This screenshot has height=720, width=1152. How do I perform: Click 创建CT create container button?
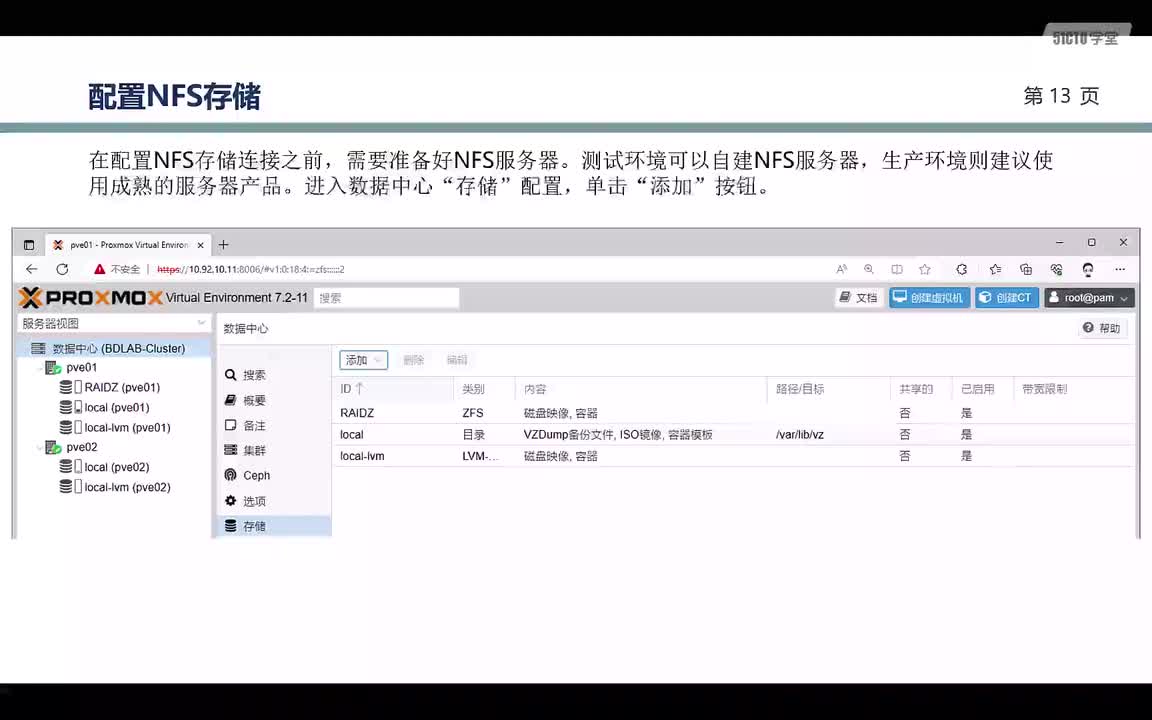(x=1007, y=298)
